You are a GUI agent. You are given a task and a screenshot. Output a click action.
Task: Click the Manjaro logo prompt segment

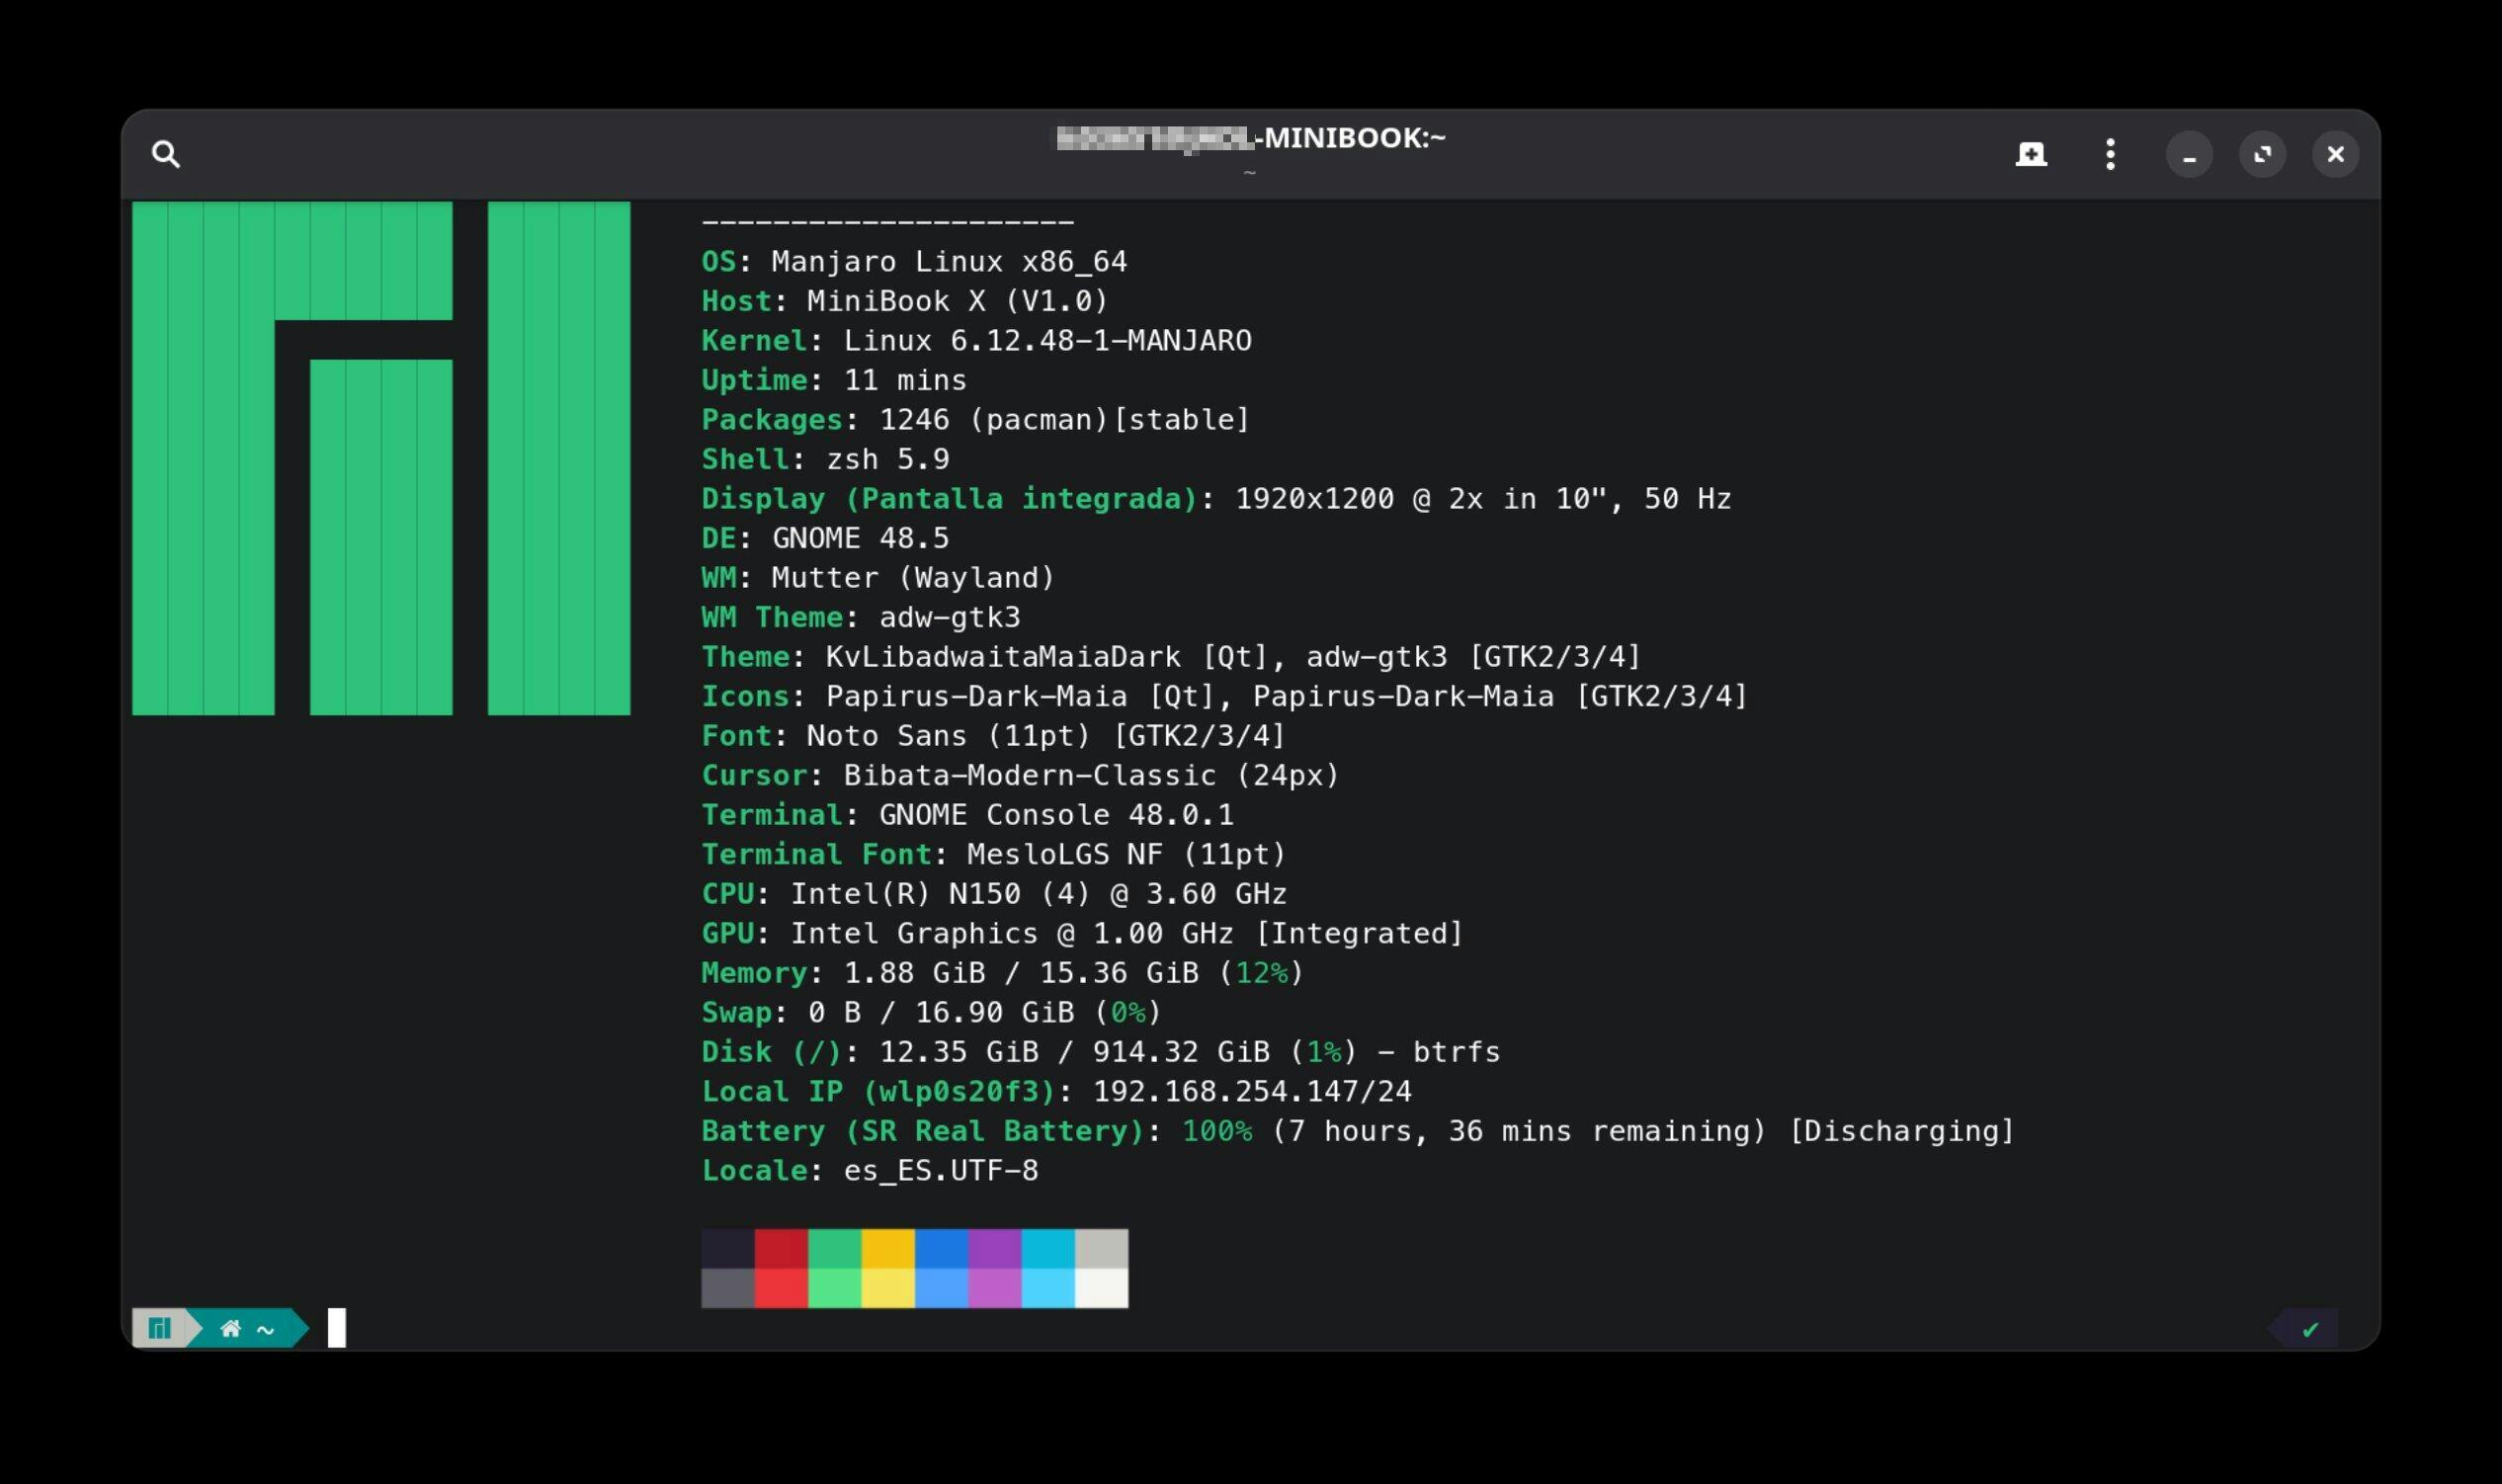[x=159, y=1328]
